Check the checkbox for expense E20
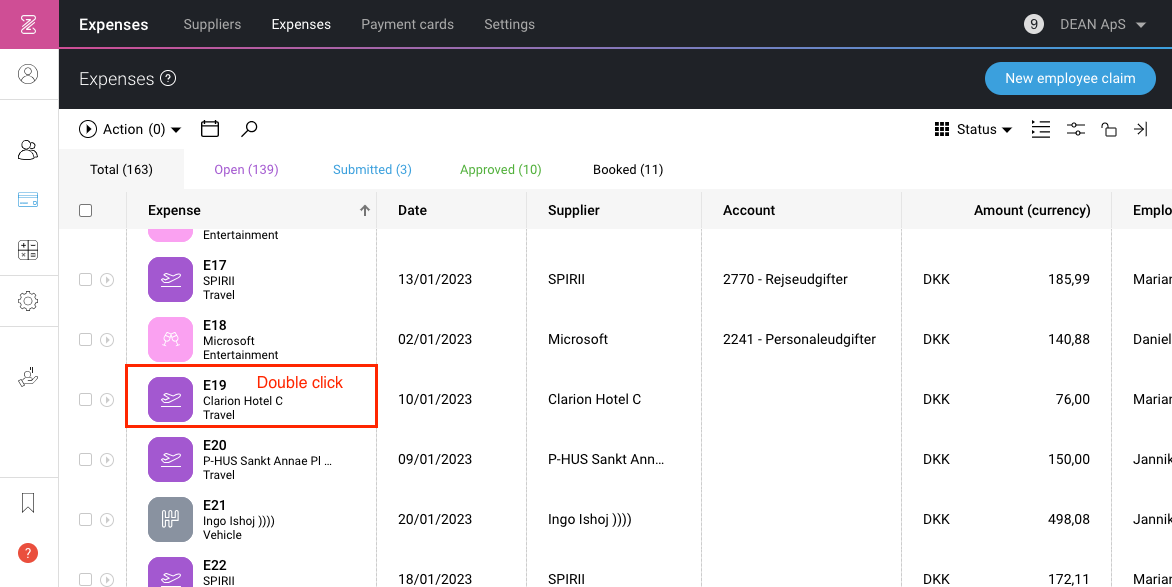Screen dimensions: 1172x587 pyautogui.click(x=85, y=459)
